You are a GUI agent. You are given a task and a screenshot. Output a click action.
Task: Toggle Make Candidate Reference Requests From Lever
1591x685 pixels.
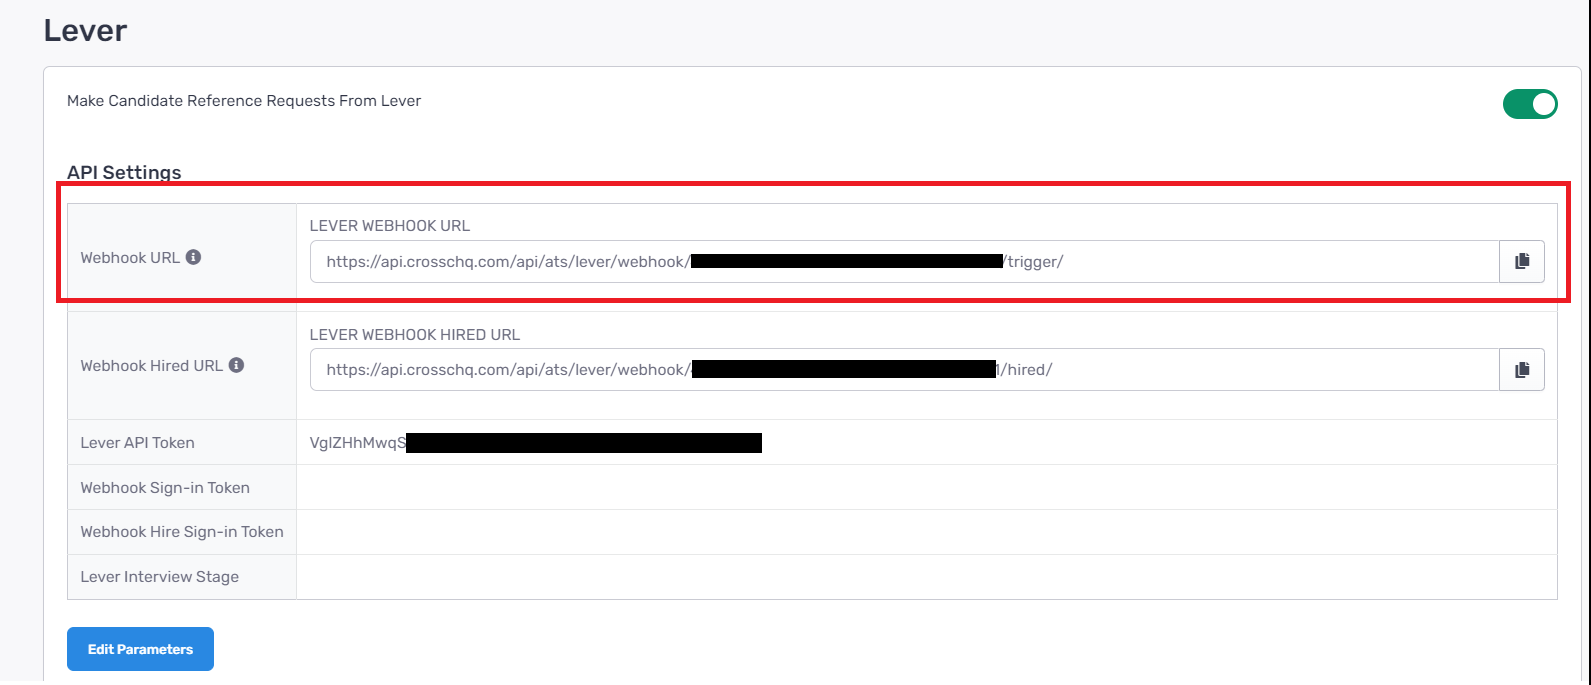point(1530,103)
